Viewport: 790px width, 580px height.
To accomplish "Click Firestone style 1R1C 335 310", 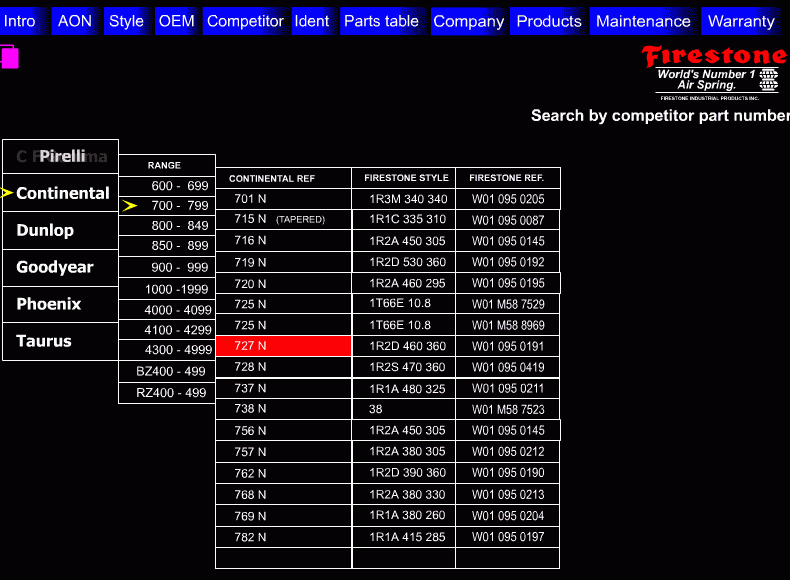I will 404,219.
